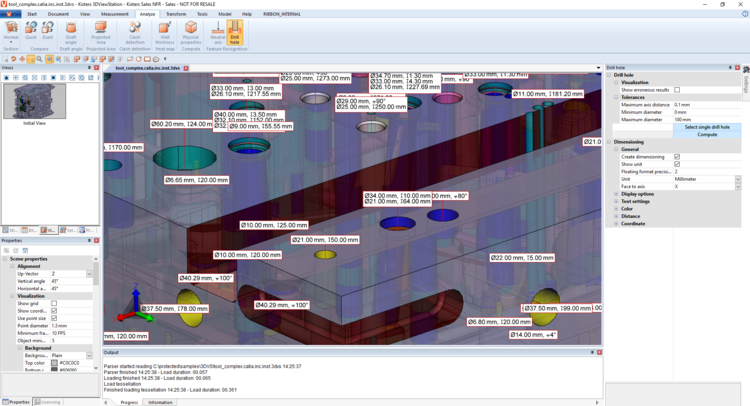Click the Compute button
Image resolution: width=750 pixels, height=406 pixels.
pos(707,135)
